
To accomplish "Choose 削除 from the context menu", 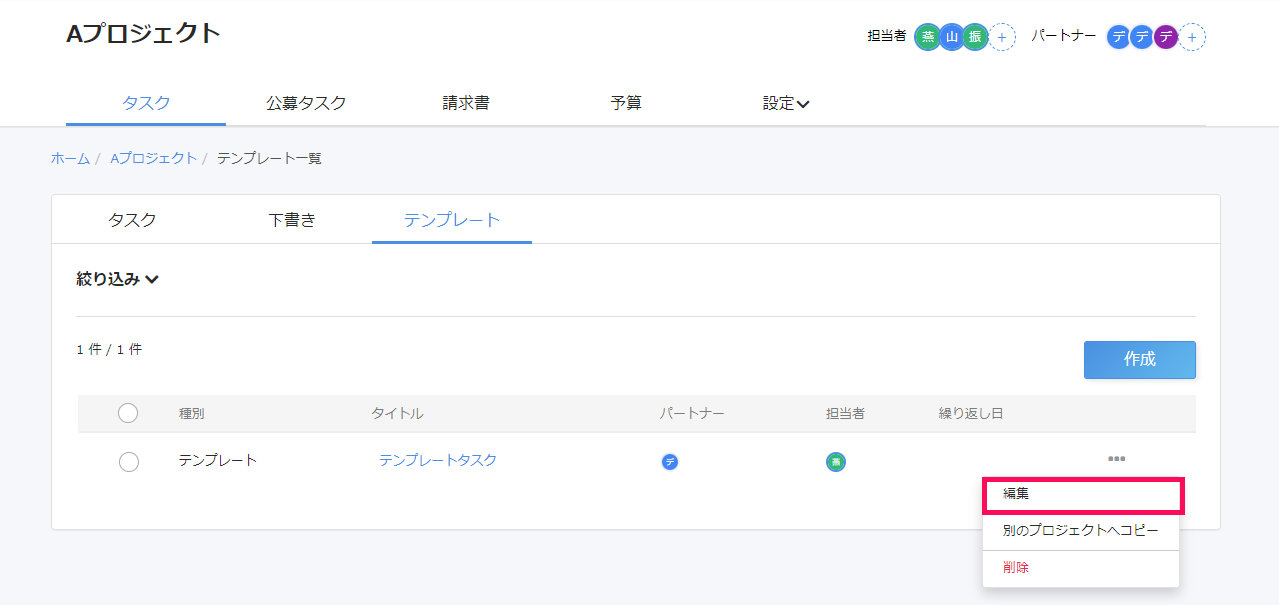I will pyautogui.click(x=1081, y=568).
